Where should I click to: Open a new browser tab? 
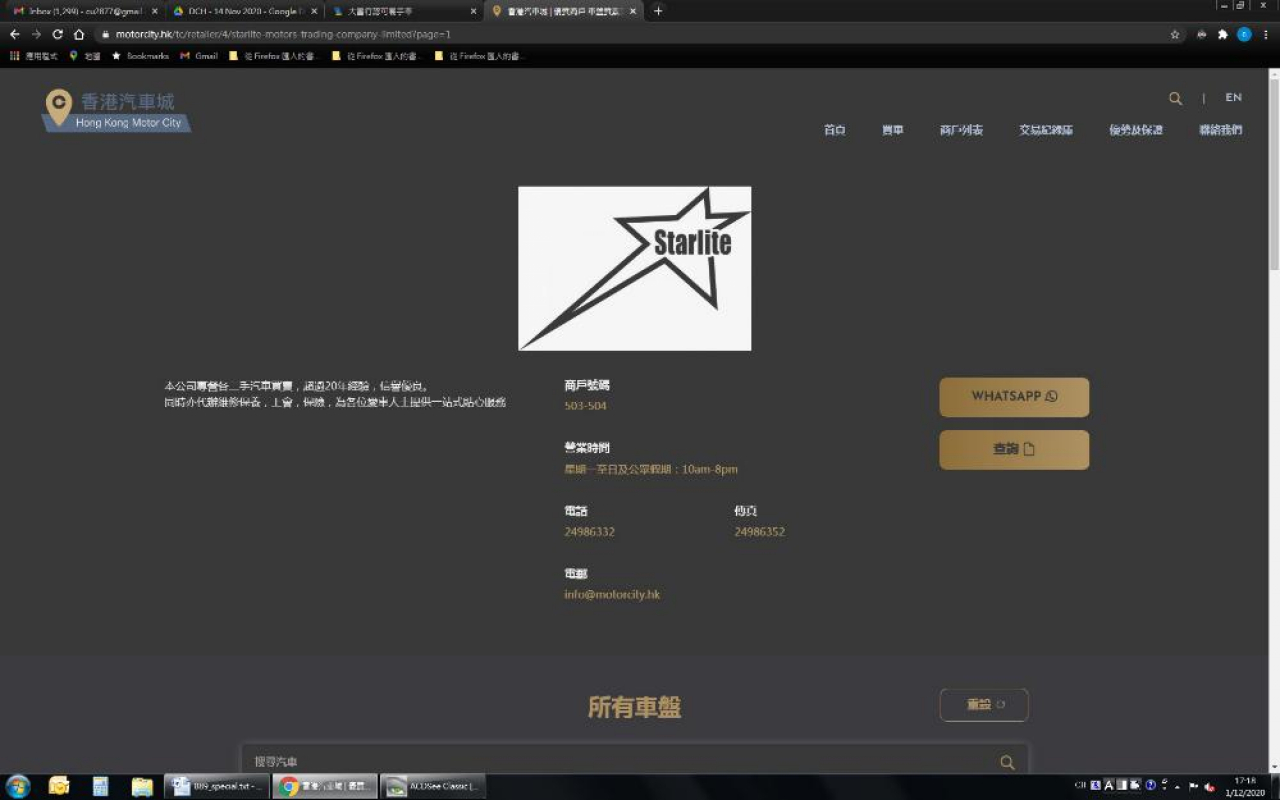pos(658,11)
